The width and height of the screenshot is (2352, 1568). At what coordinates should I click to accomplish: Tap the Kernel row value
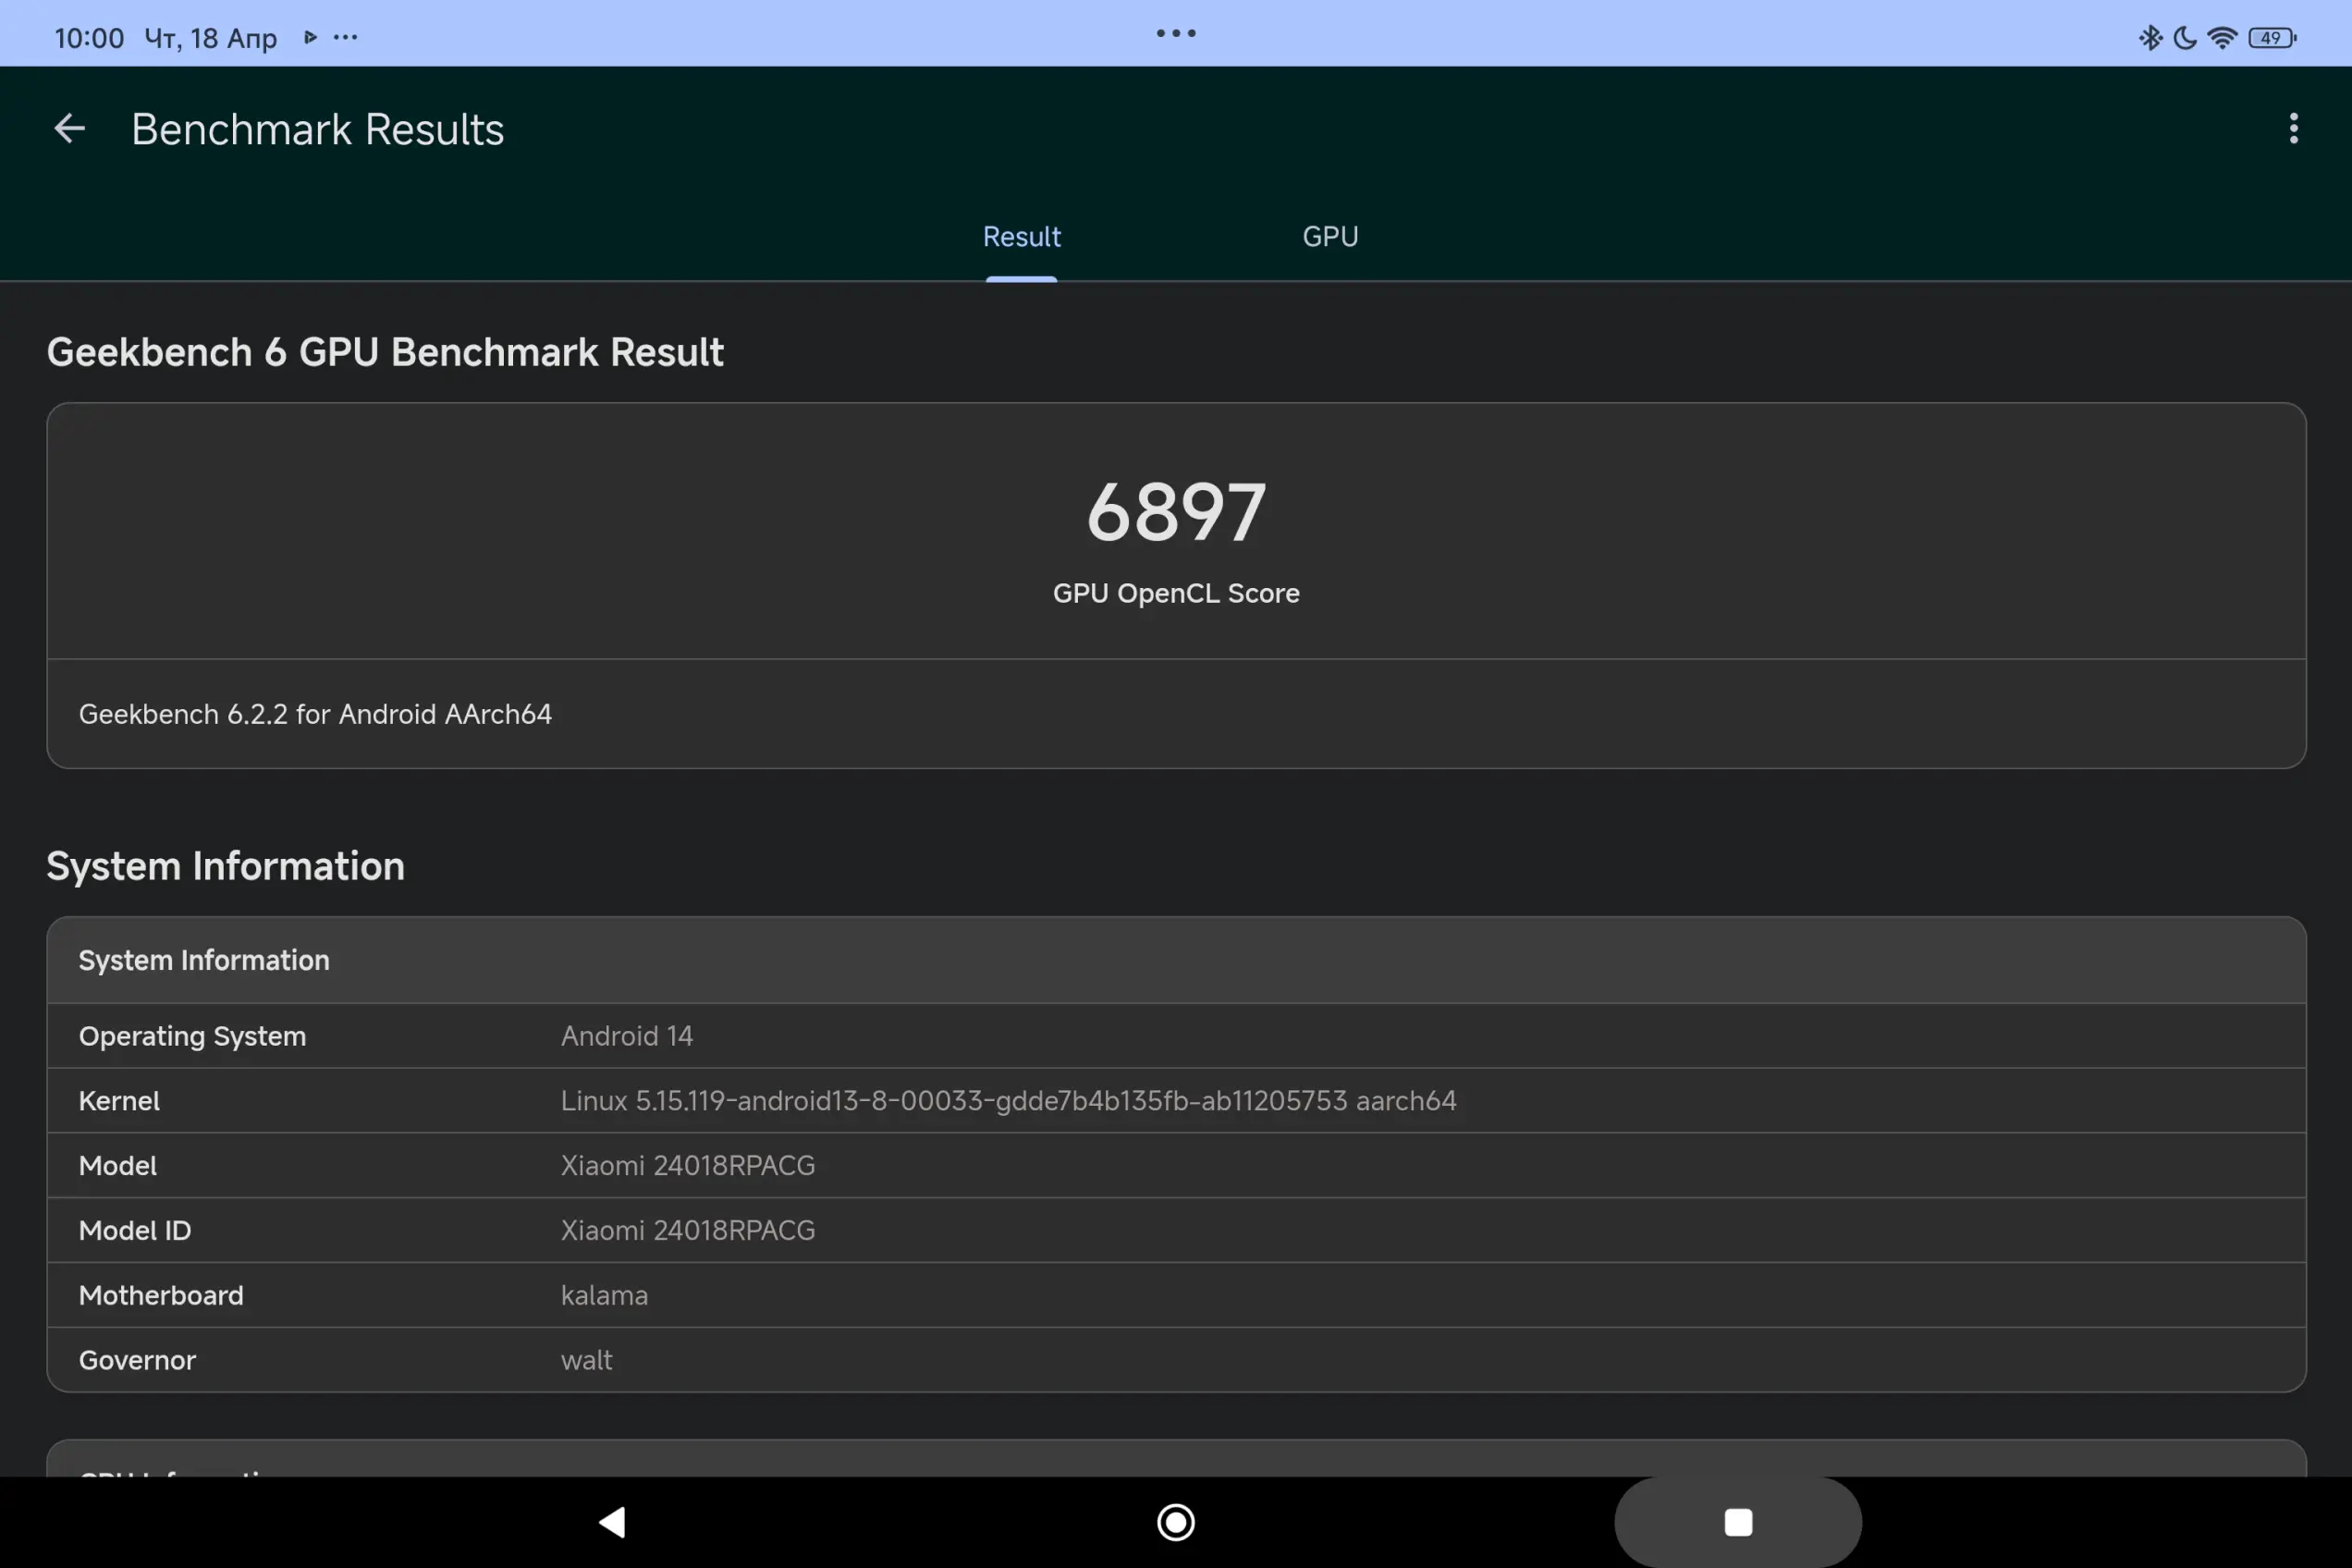click(1008, 1101)
